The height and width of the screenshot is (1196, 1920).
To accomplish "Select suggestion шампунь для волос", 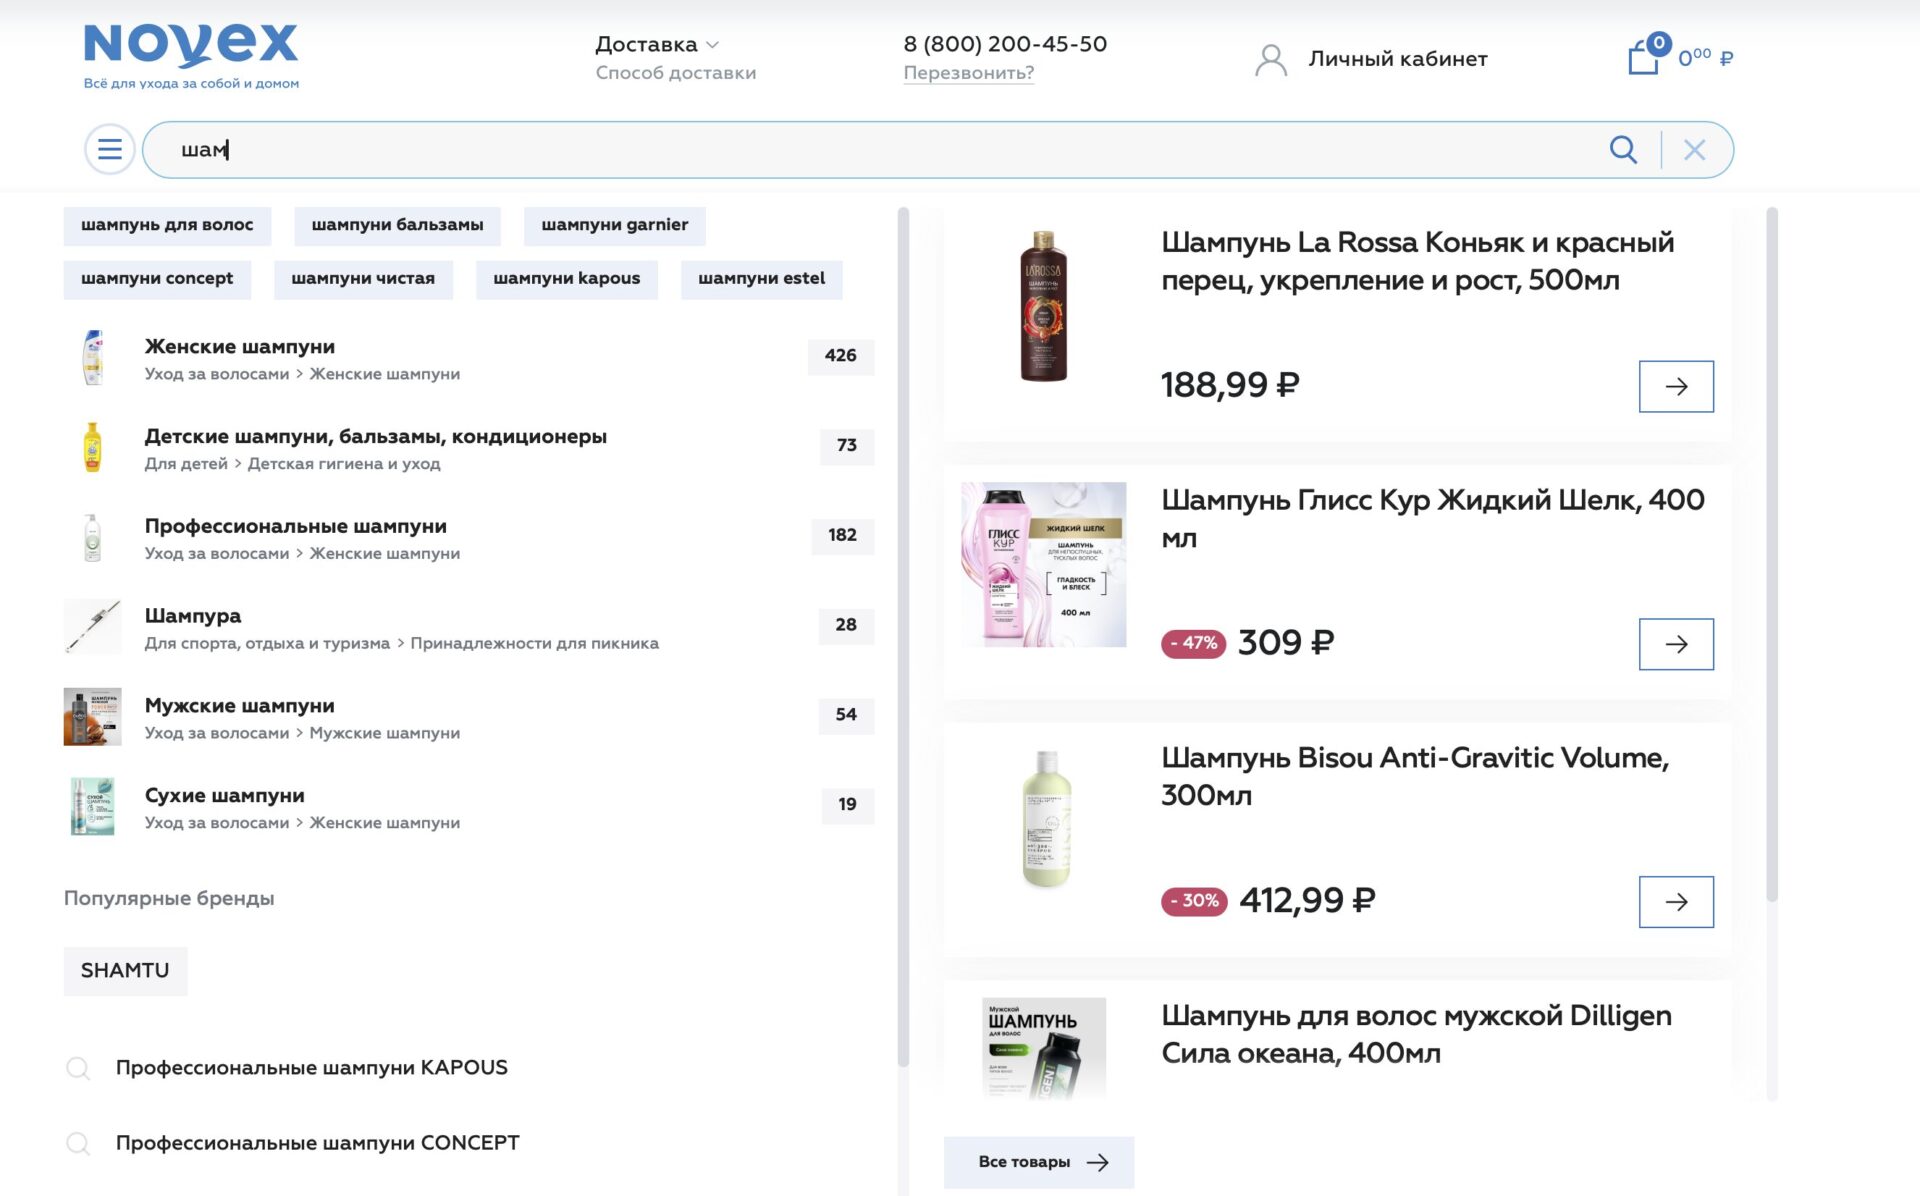I will click(x=167, y=225).
